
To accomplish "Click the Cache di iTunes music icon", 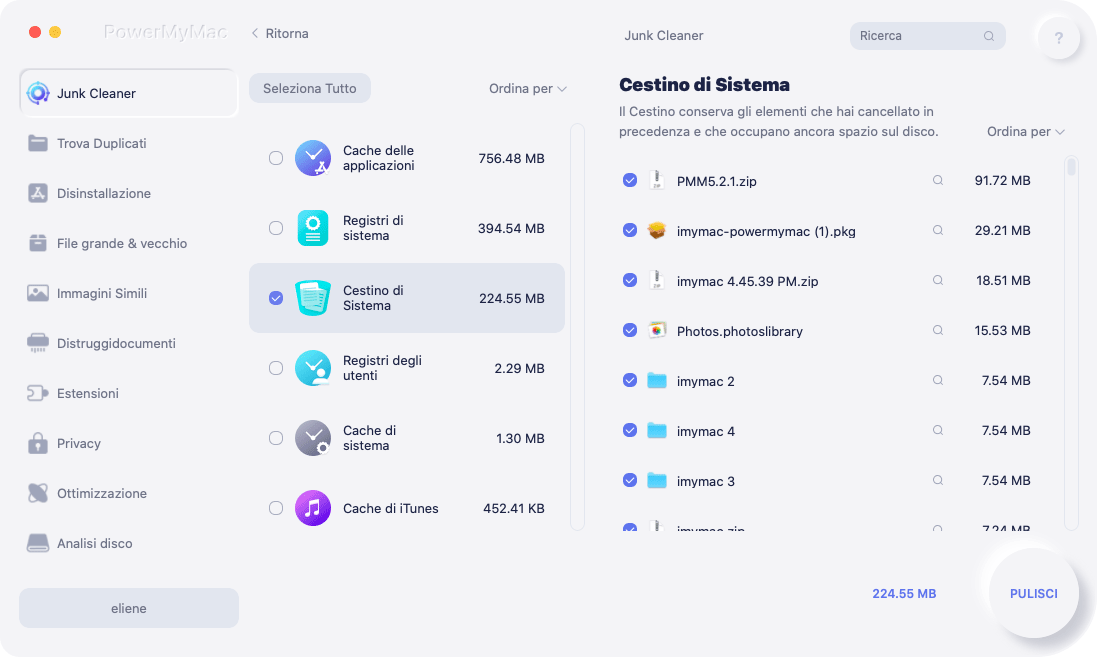I will pos(313,508).
